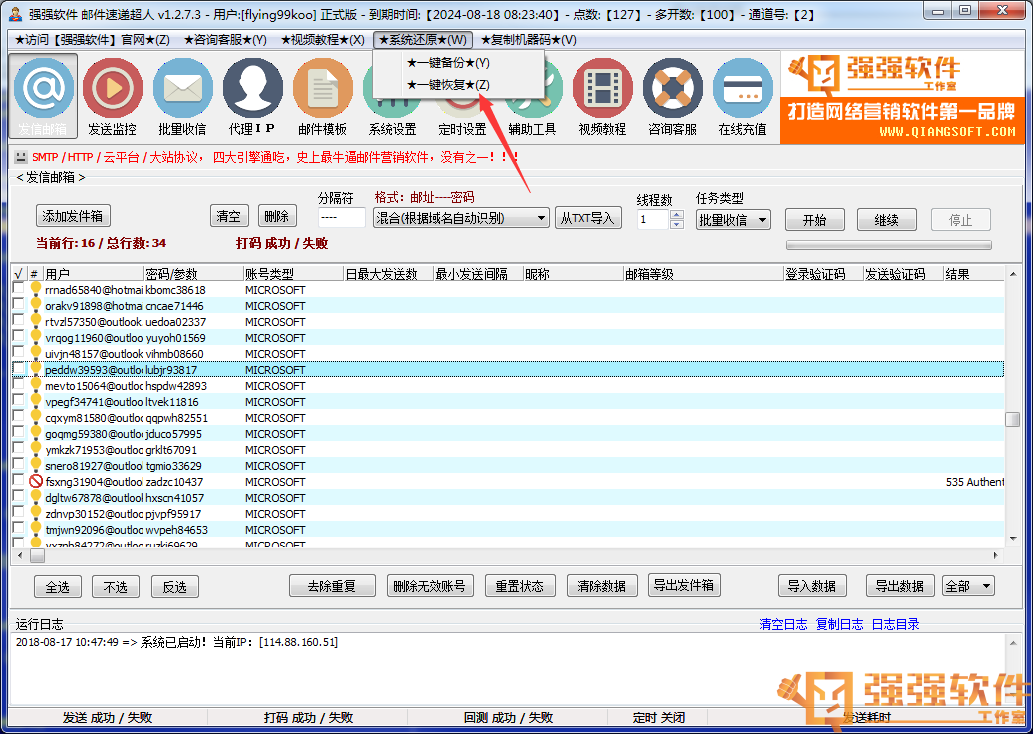This screenshot has width=1033, height=734.
Task: Choose ★一键备份★(Y) from the menu
Action: point(449,63)
